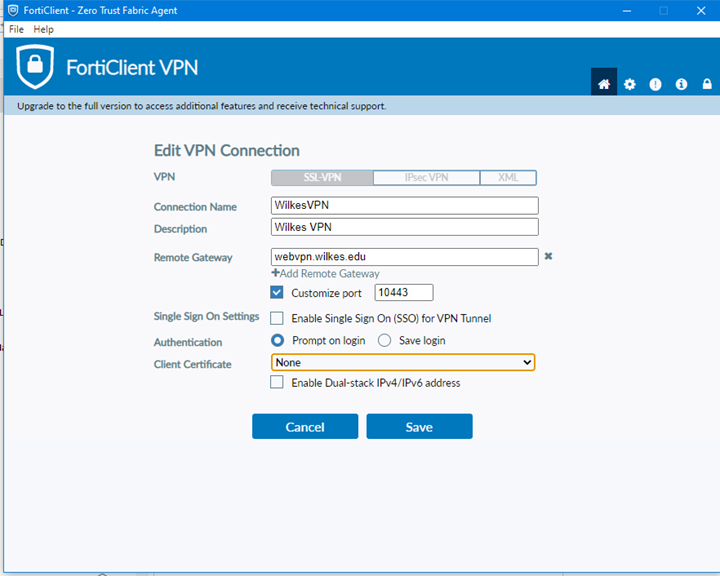The width and height of the screenshot is (720, 576).
Task: Click the Connection Name field
Action: coord(405,205)
